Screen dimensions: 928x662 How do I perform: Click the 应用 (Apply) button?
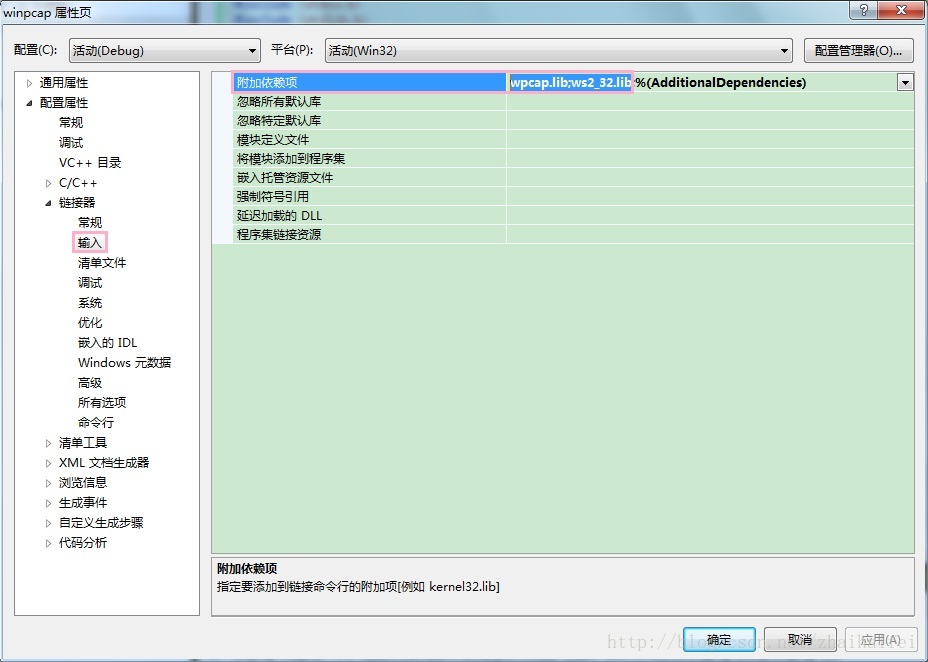click(x=881, y=640)
